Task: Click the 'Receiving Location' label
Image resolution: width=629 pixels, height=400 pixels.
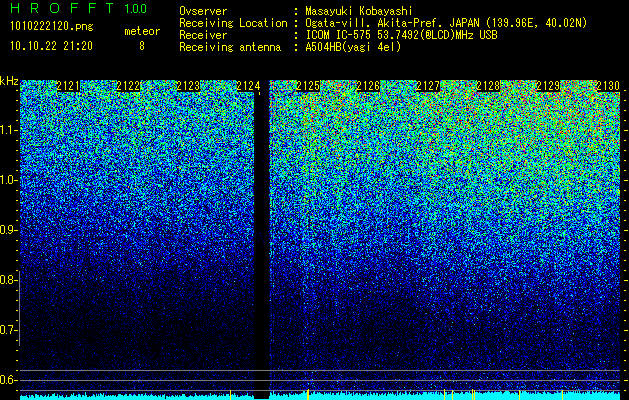Action: [233, 23]
